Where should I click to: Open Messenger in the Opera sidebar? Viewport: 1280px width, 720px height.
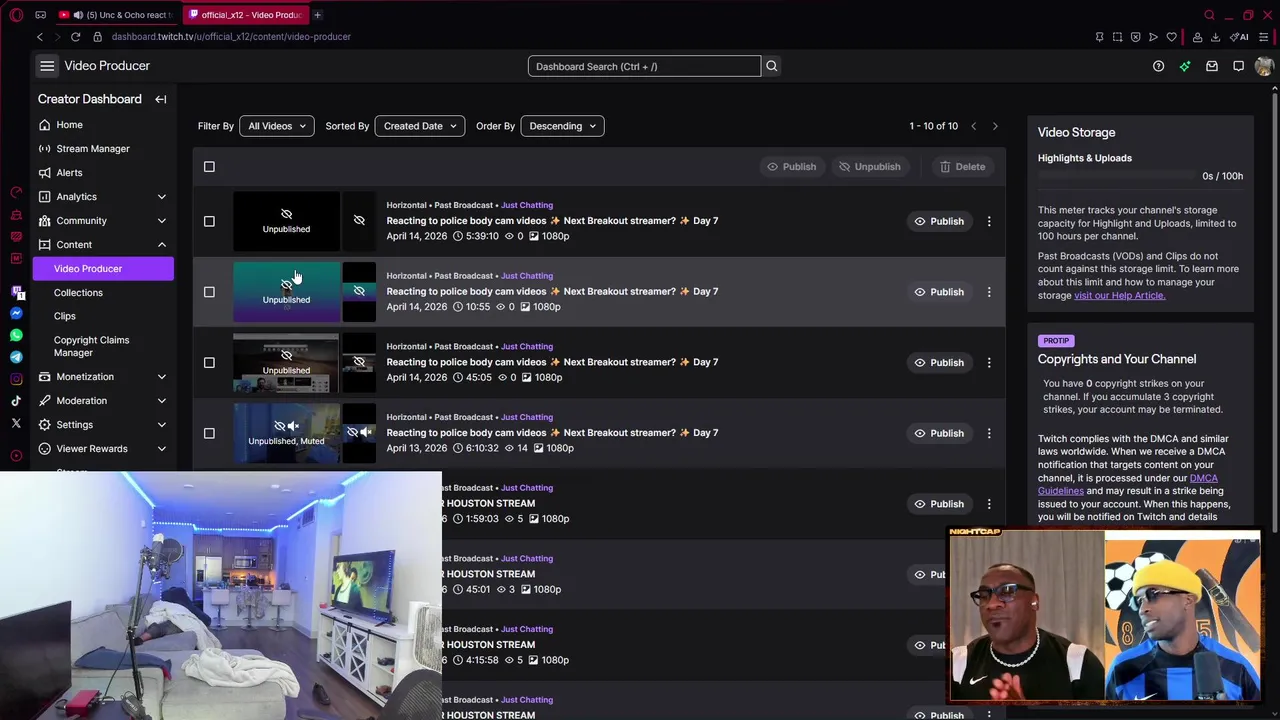pyautogui.click(x=16, y=313)
